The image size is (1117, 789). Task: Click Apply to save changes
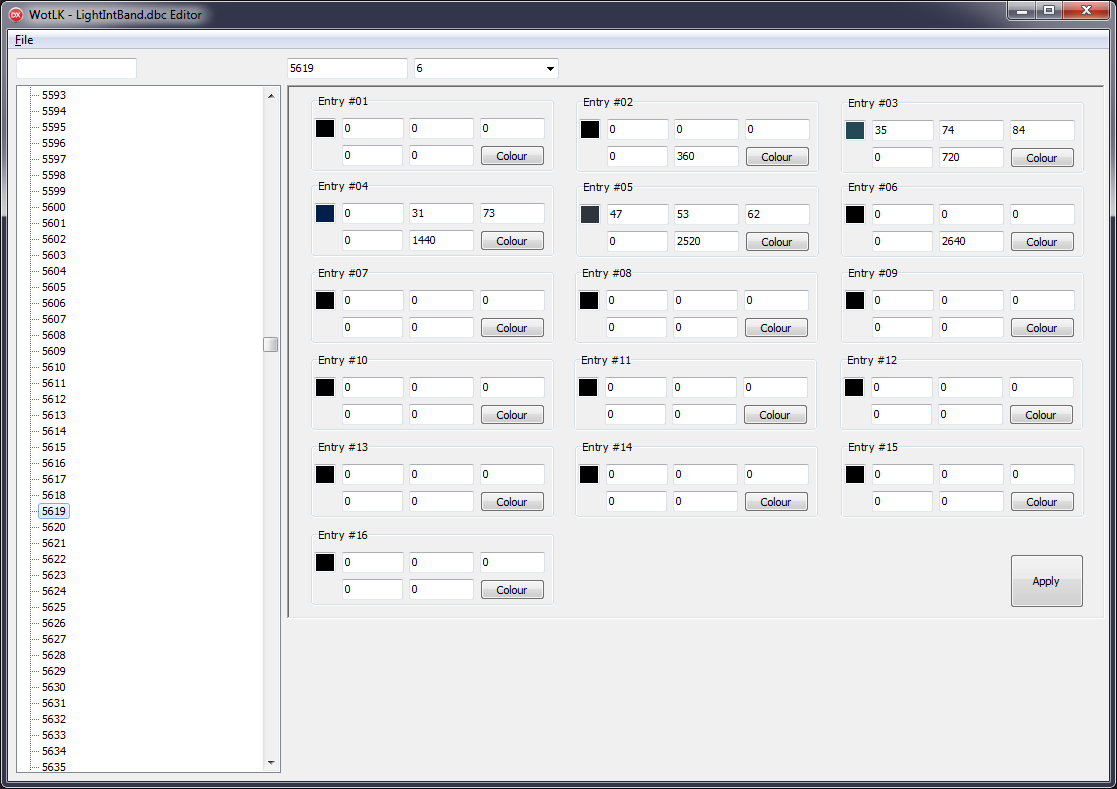(1046, 581)
